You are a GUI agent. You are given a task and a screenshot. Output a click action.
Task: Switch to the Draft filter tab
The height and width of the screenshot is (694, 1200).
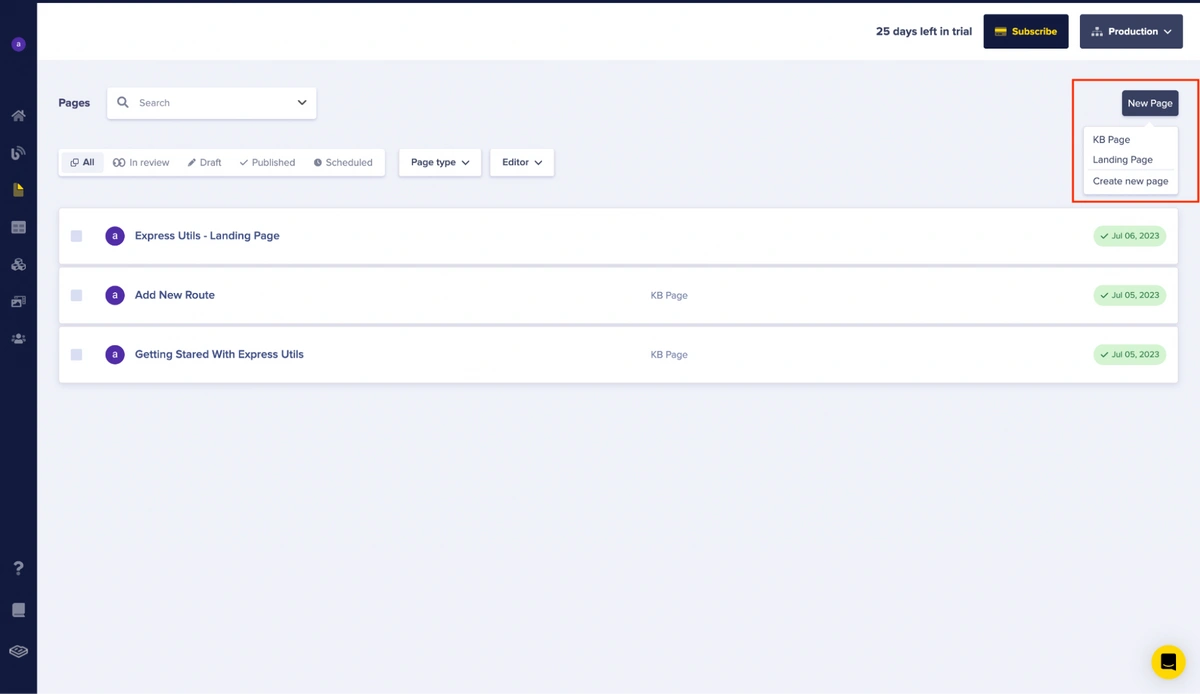(204, 162)
